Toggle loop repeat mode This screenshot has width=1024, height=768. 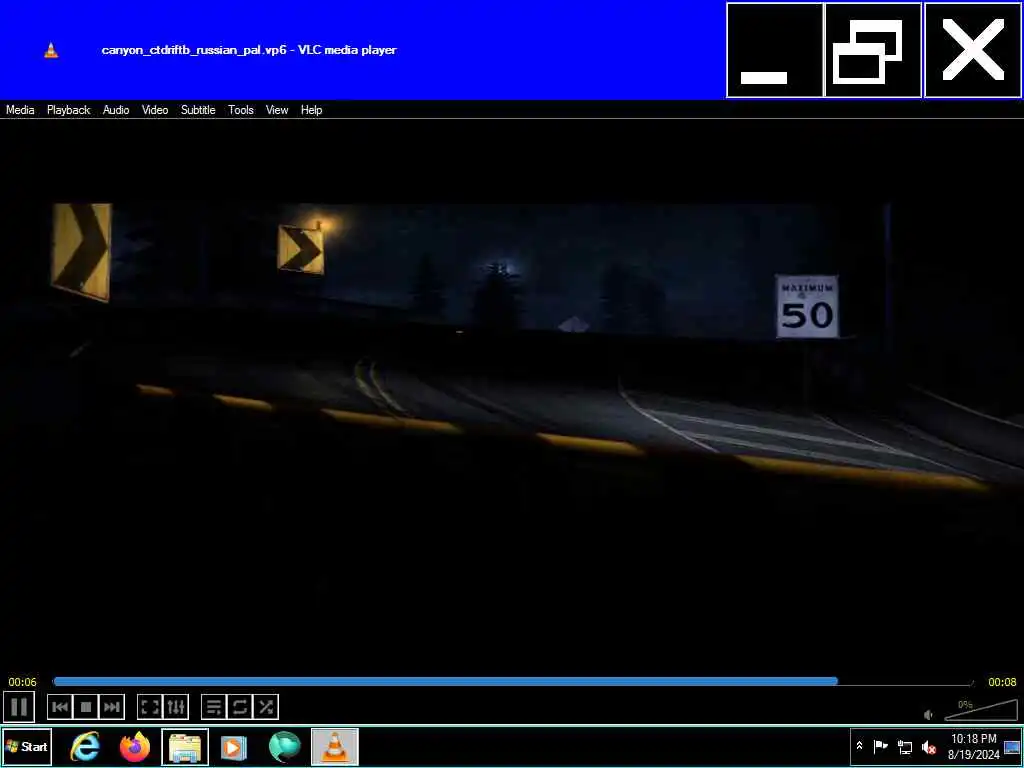pyautogui.click(x=240, y=707)
